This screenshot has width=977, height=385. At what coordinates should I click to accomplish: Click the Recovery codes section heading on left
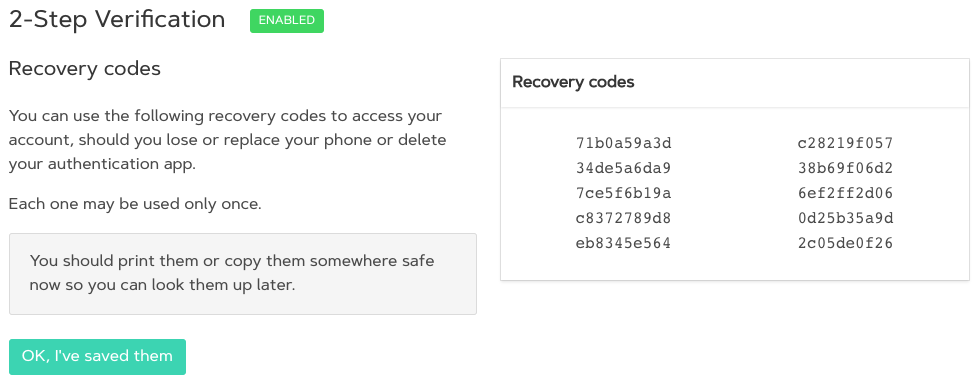pos(85,69)
